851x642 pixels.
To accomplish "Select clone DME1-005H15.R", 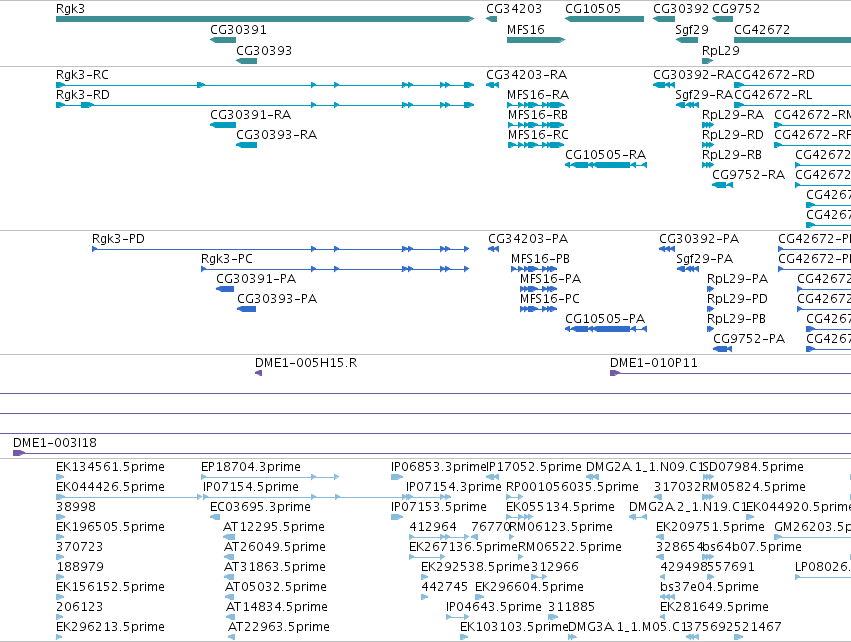I will [x=258, y=373].
